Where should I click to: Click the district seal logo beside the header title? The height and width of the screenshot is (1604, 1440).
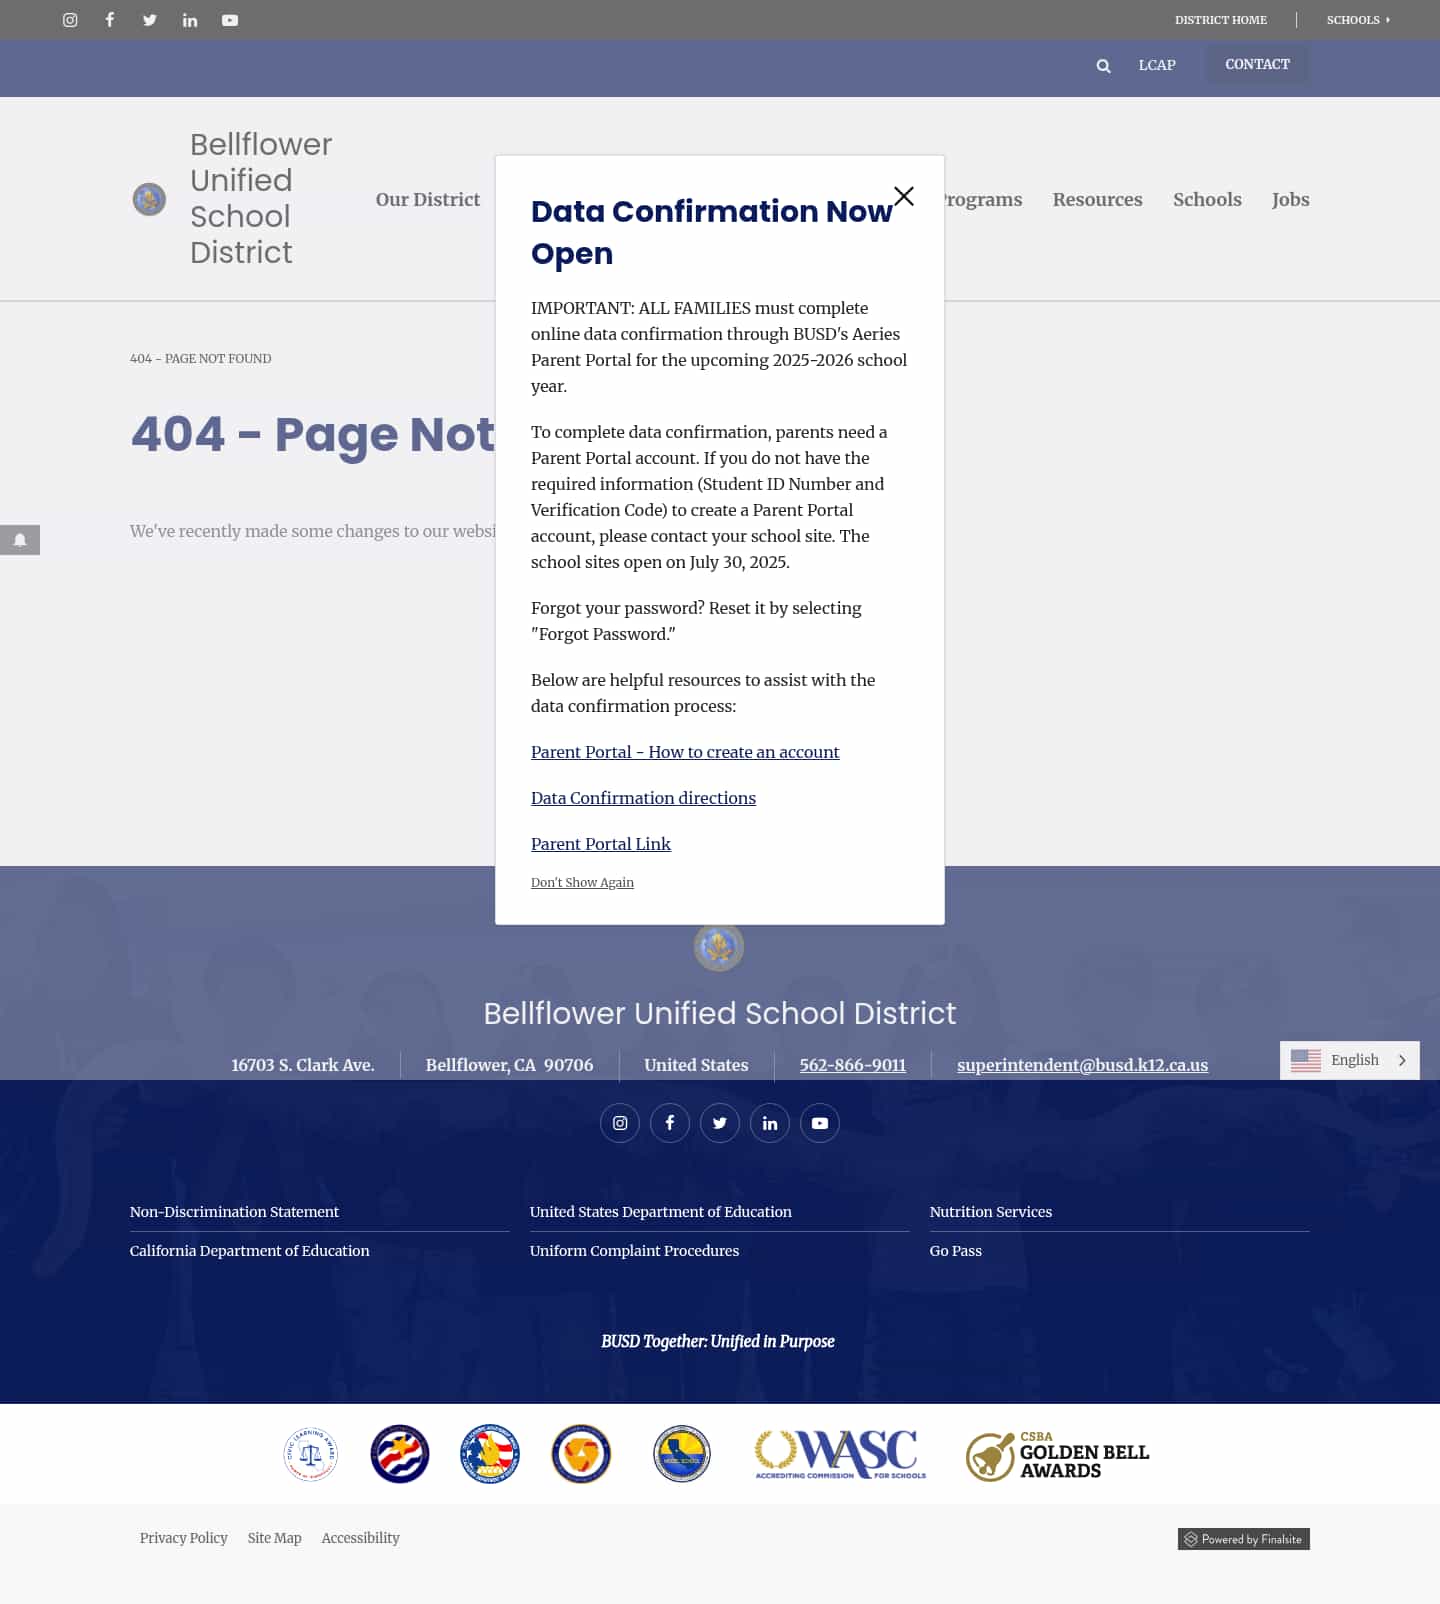click(149, 199)
